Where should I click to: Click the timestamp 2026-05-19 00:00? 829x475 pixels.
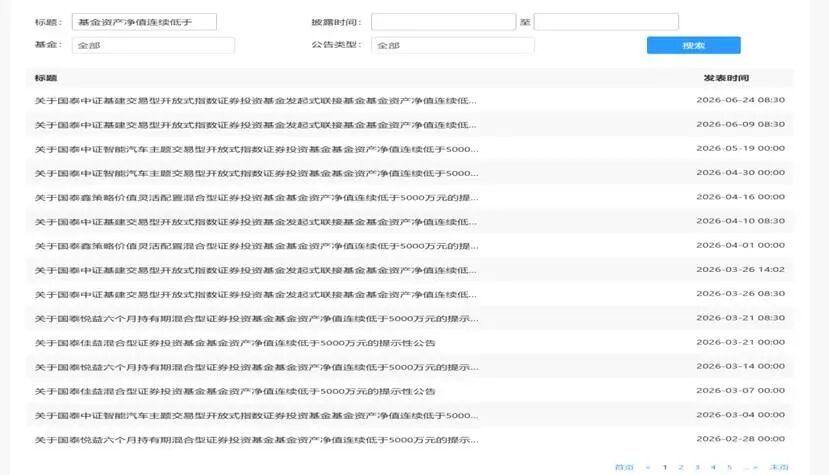pyautogui.click(x=740, y=148)
